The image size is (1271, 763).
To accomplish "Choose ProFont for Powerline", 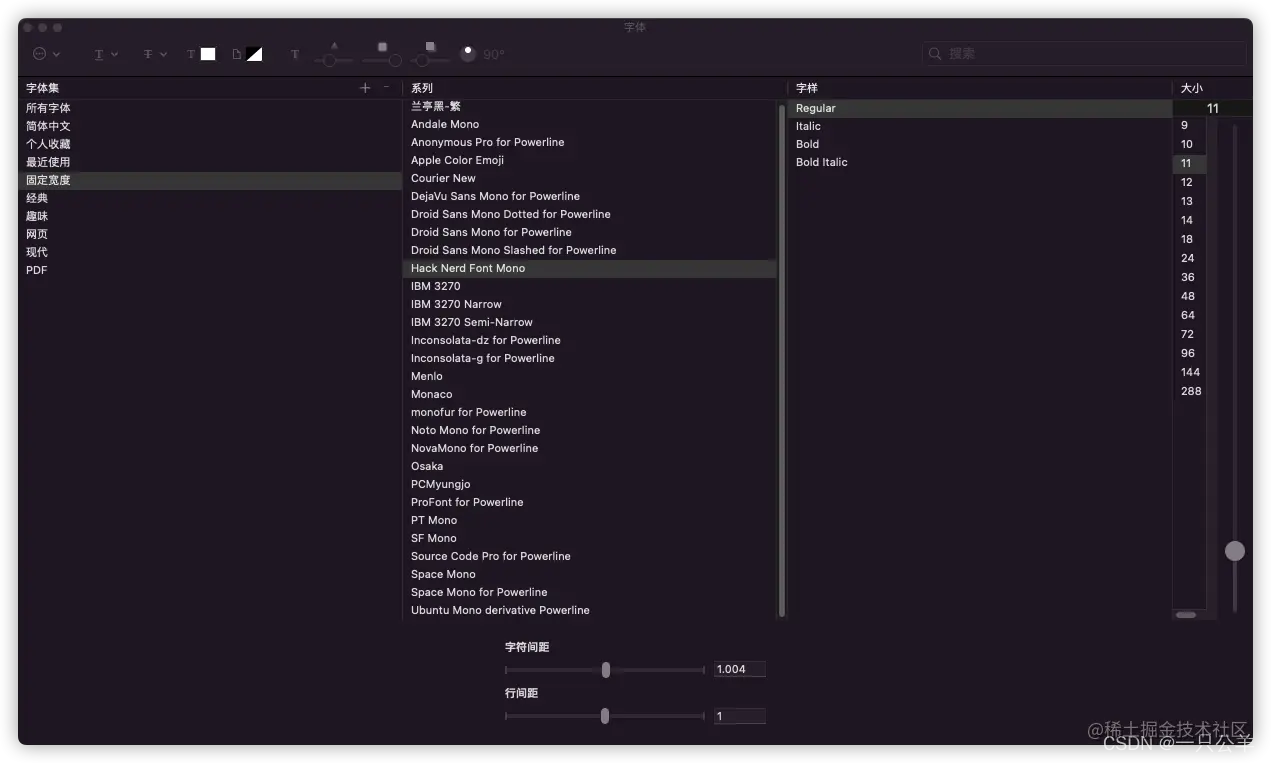I will tap(590, 502).
